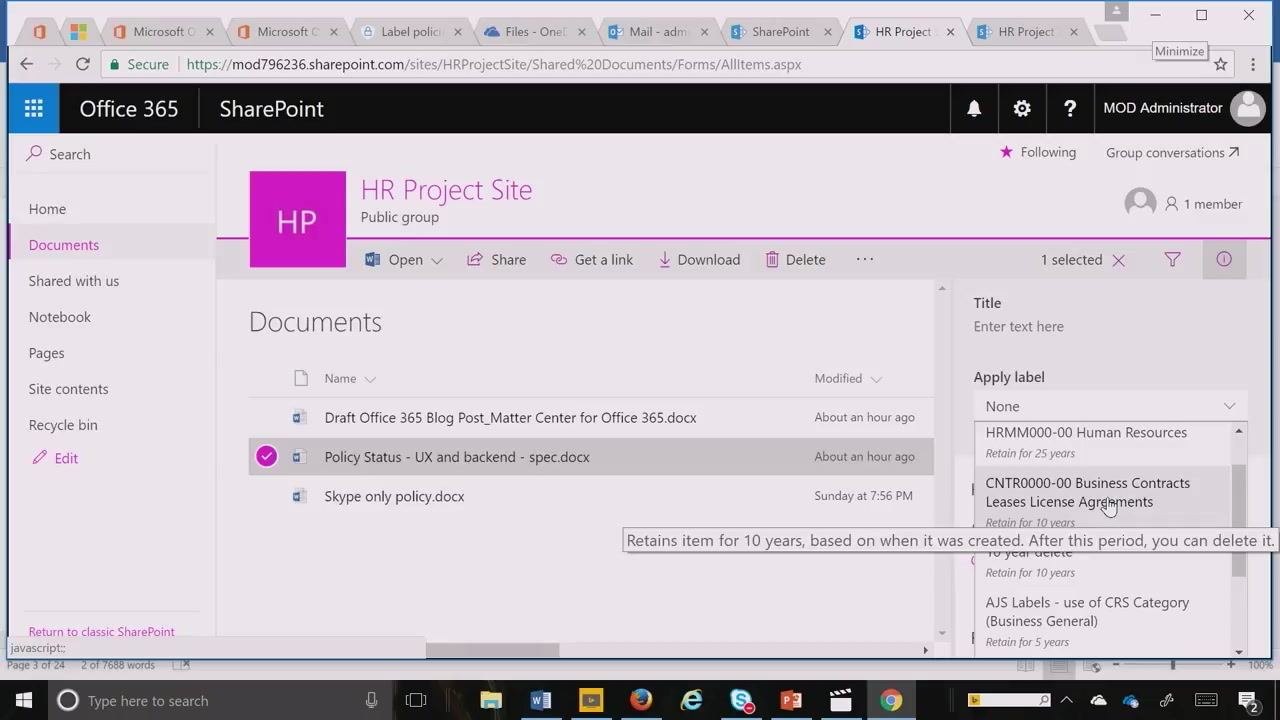The height and width of the screenshot is (720, 1280).
Task: Click the Word zoom slider in status bar
Action: coord(1173,665)
